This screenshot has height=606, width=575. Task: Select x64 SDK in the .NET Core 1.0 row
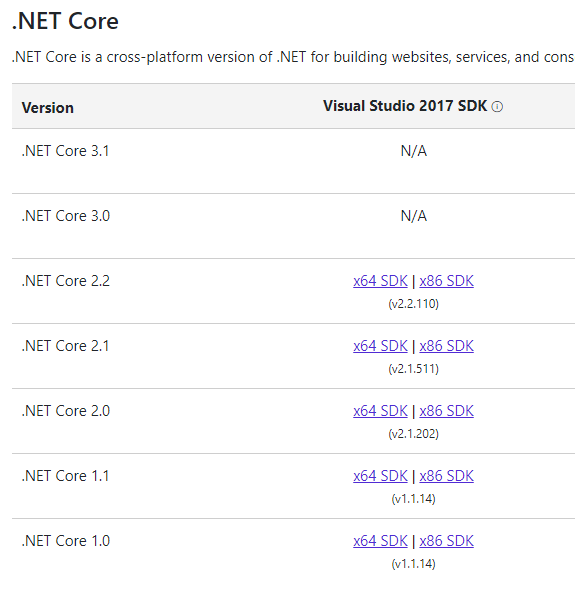380,541
